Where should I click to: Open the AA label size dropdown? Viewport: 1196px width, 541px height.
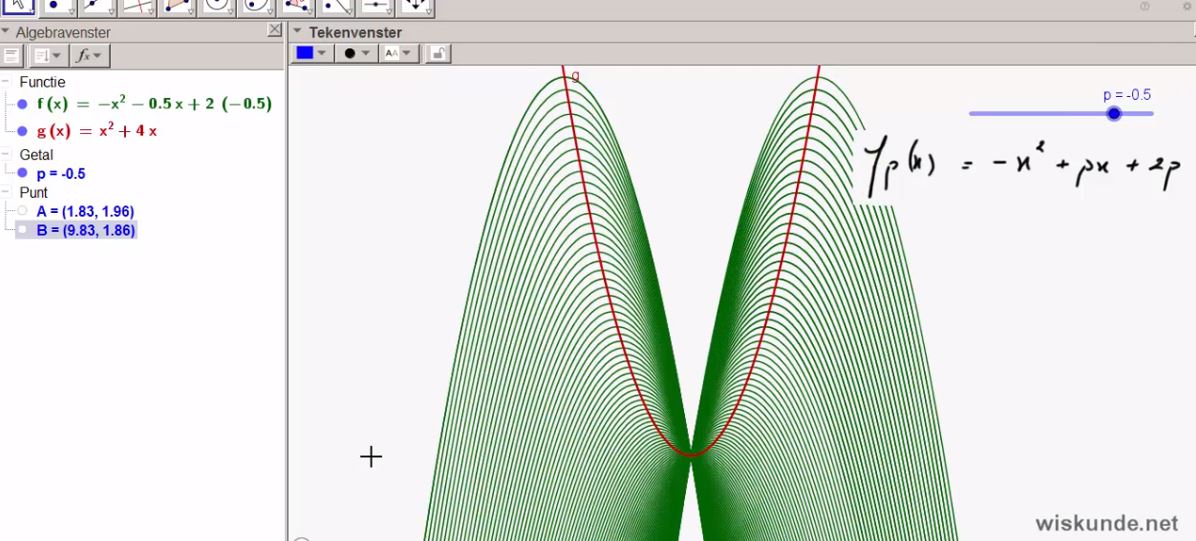(x=399, y=53)
